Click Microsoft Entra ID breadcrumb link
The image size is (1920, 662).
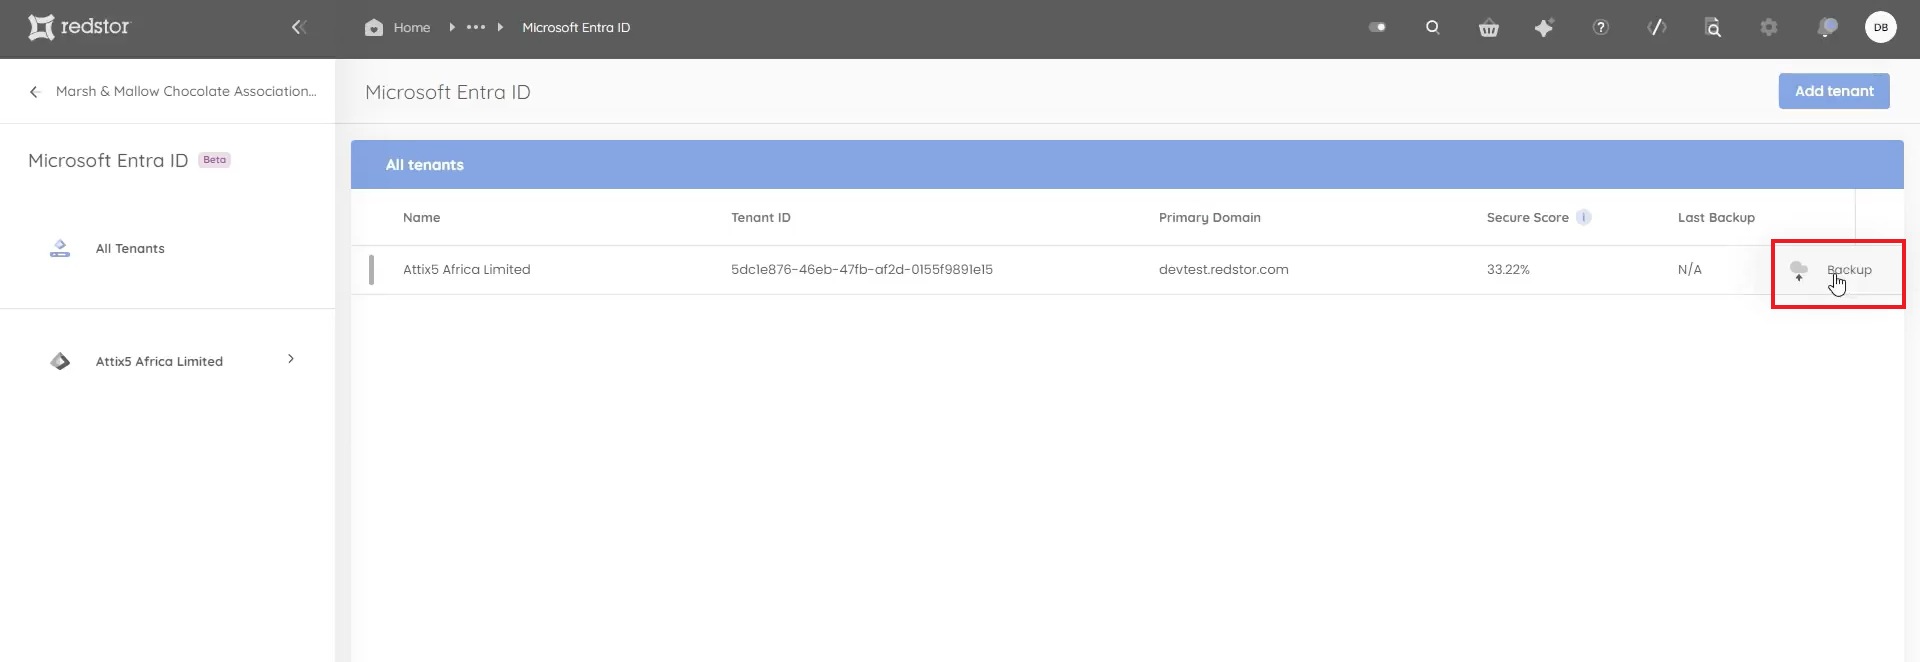(576, 28)
